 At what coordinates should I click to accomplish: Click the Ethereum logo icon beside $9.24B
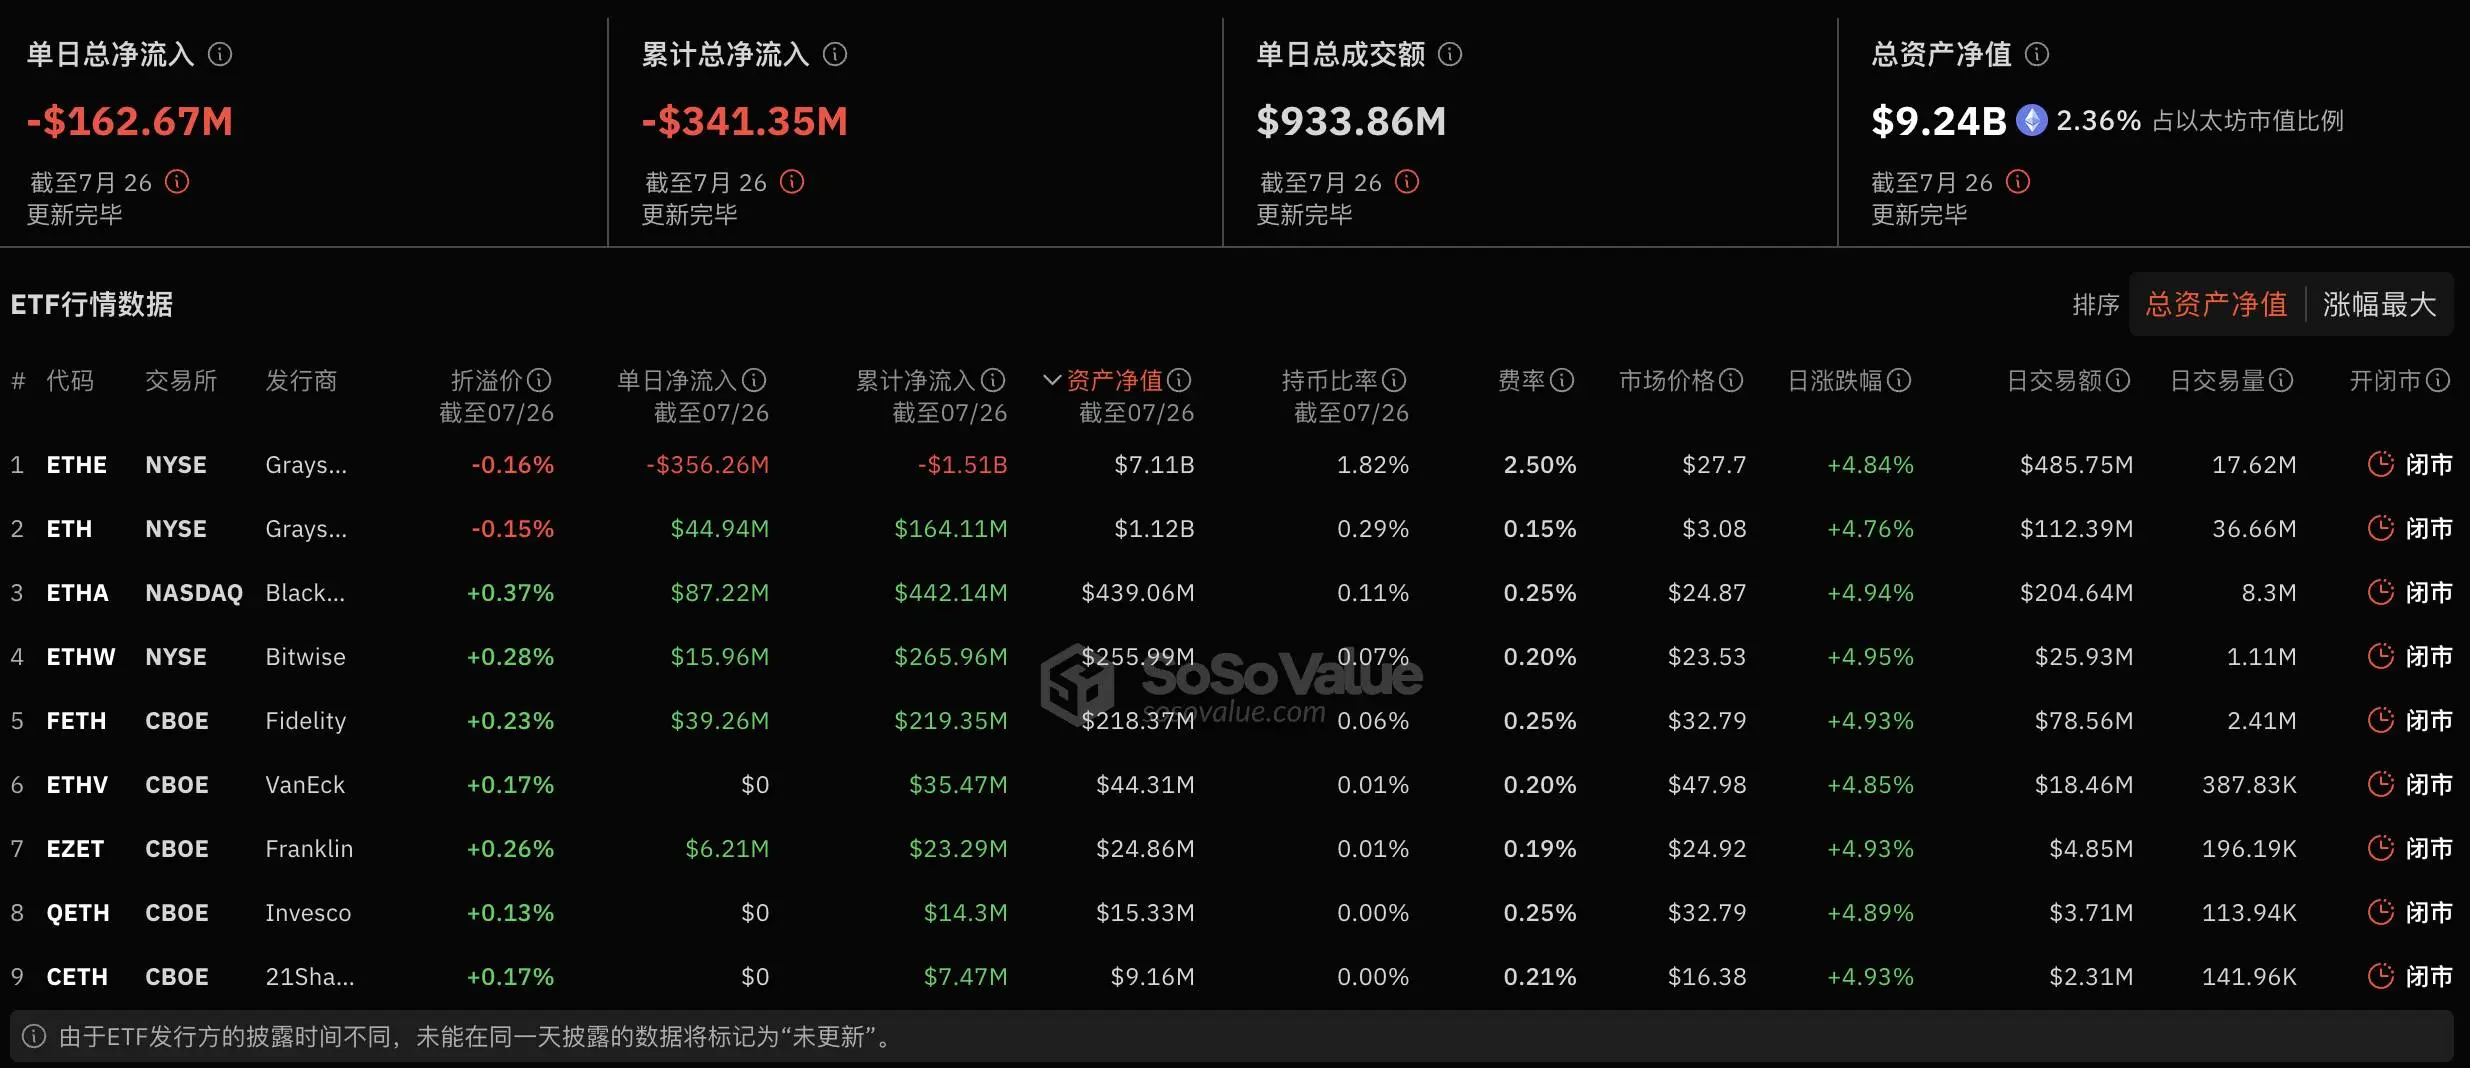(x=2031, y=121)
